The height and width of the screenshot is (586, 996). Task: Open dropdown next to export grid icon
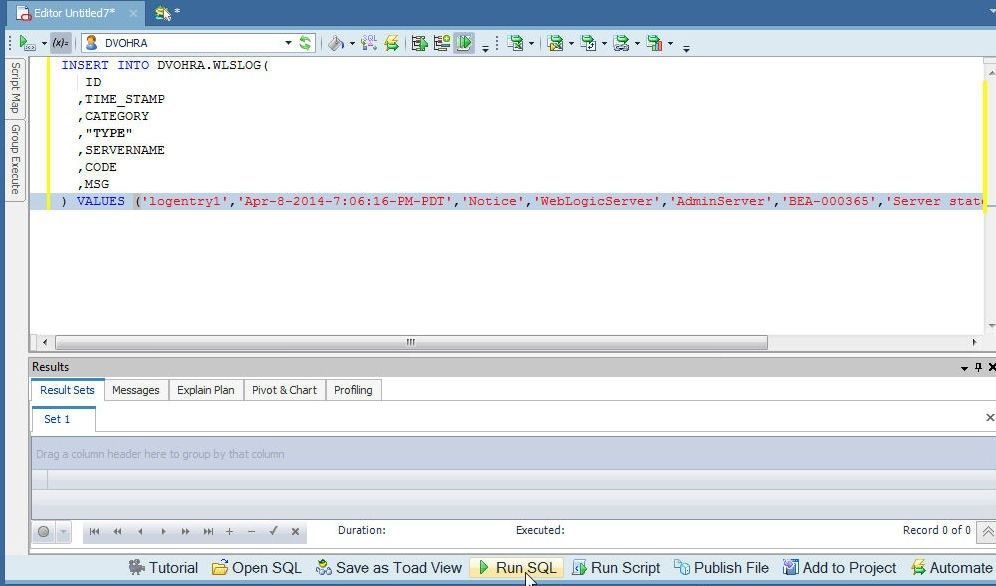click(532, 43)
